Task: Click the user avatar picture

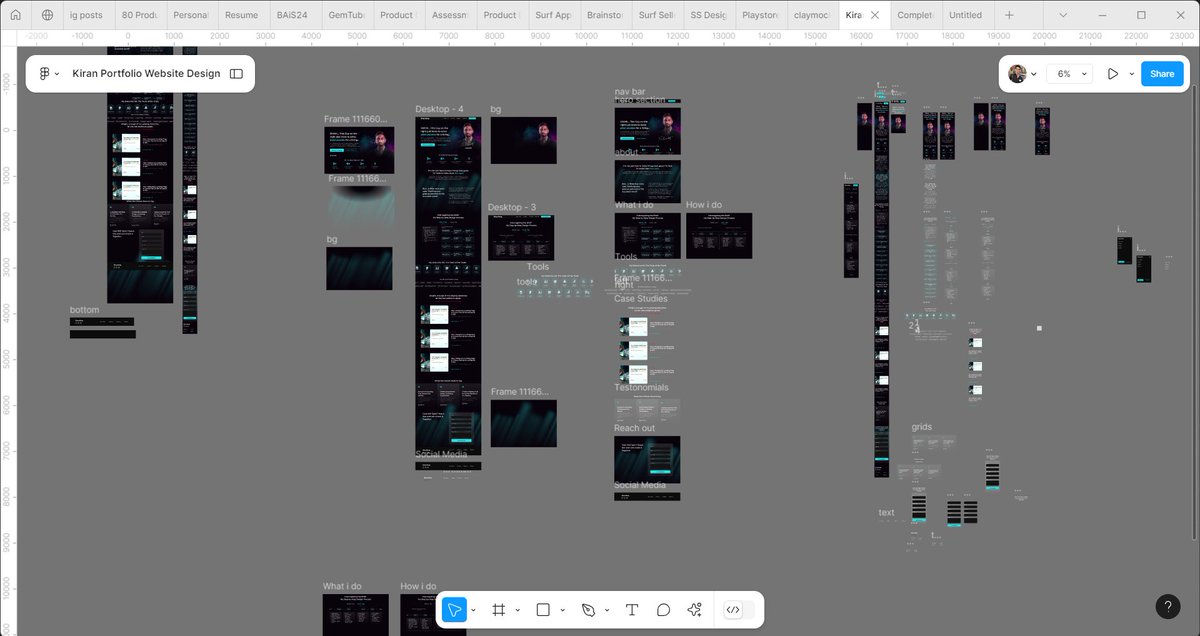Action: tap(1017, 74)
